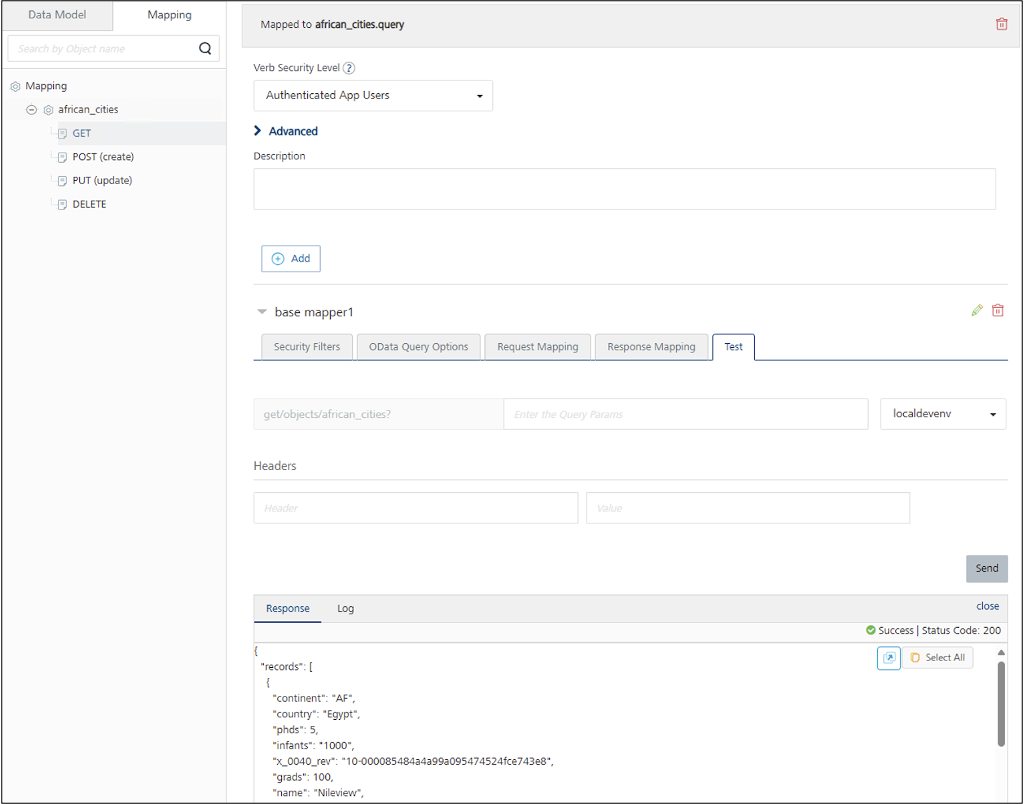Switch to the Data Model tab

(x=57, y=15)
